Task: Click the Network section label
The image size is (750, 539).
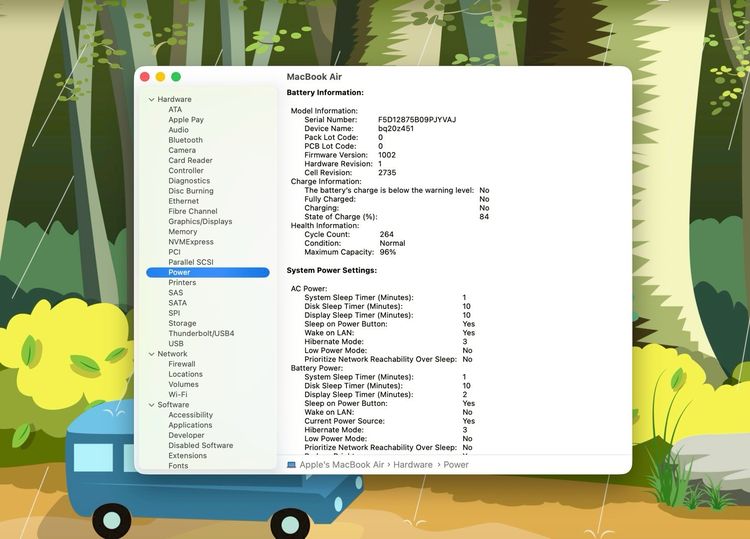Action: [172, 354]
